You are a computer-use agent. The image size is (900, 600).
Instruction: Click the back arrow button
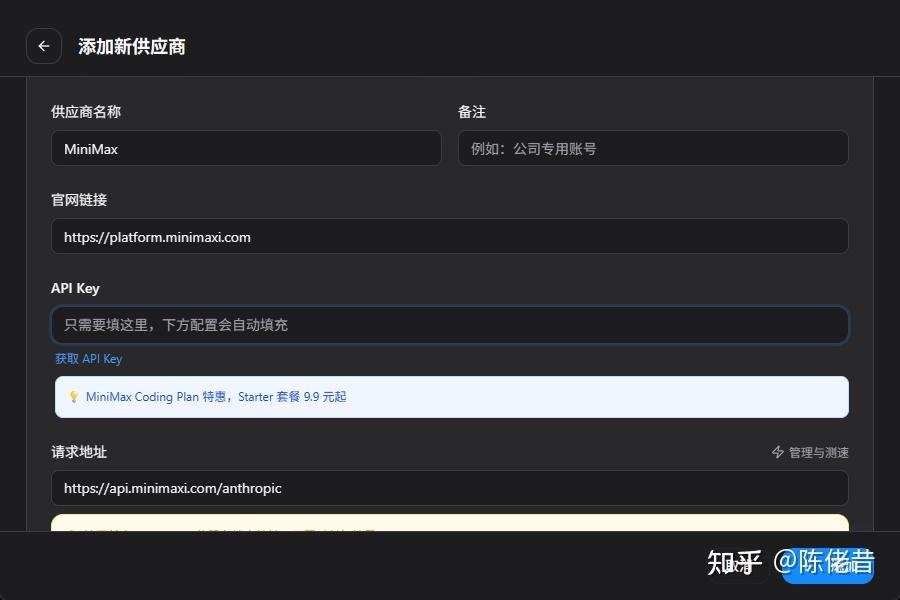click(x=44, y=46)
